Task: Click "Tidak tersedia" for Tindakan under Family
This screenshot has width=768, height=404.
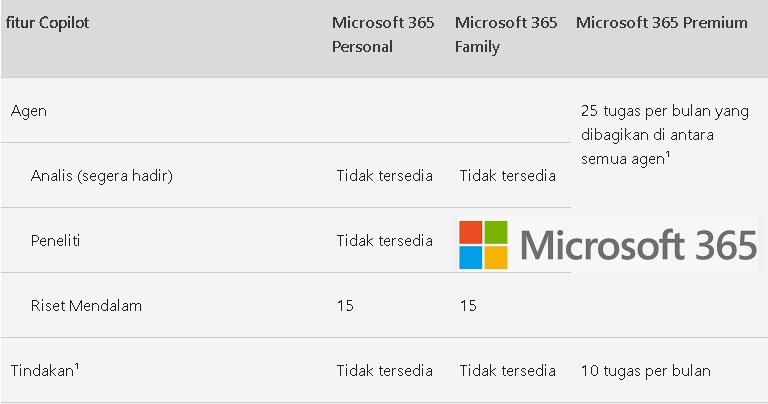Action: 507,370
